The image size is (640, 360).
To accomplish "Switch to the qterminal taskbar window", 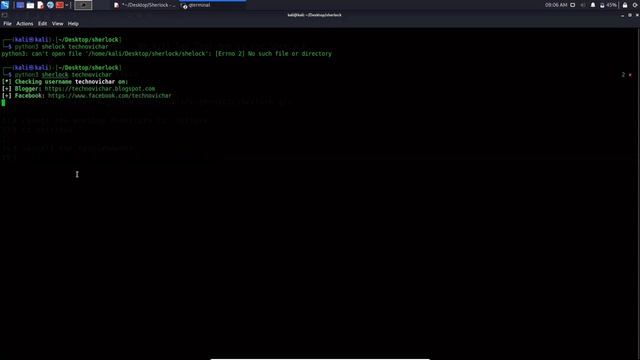I will [212, 5].
